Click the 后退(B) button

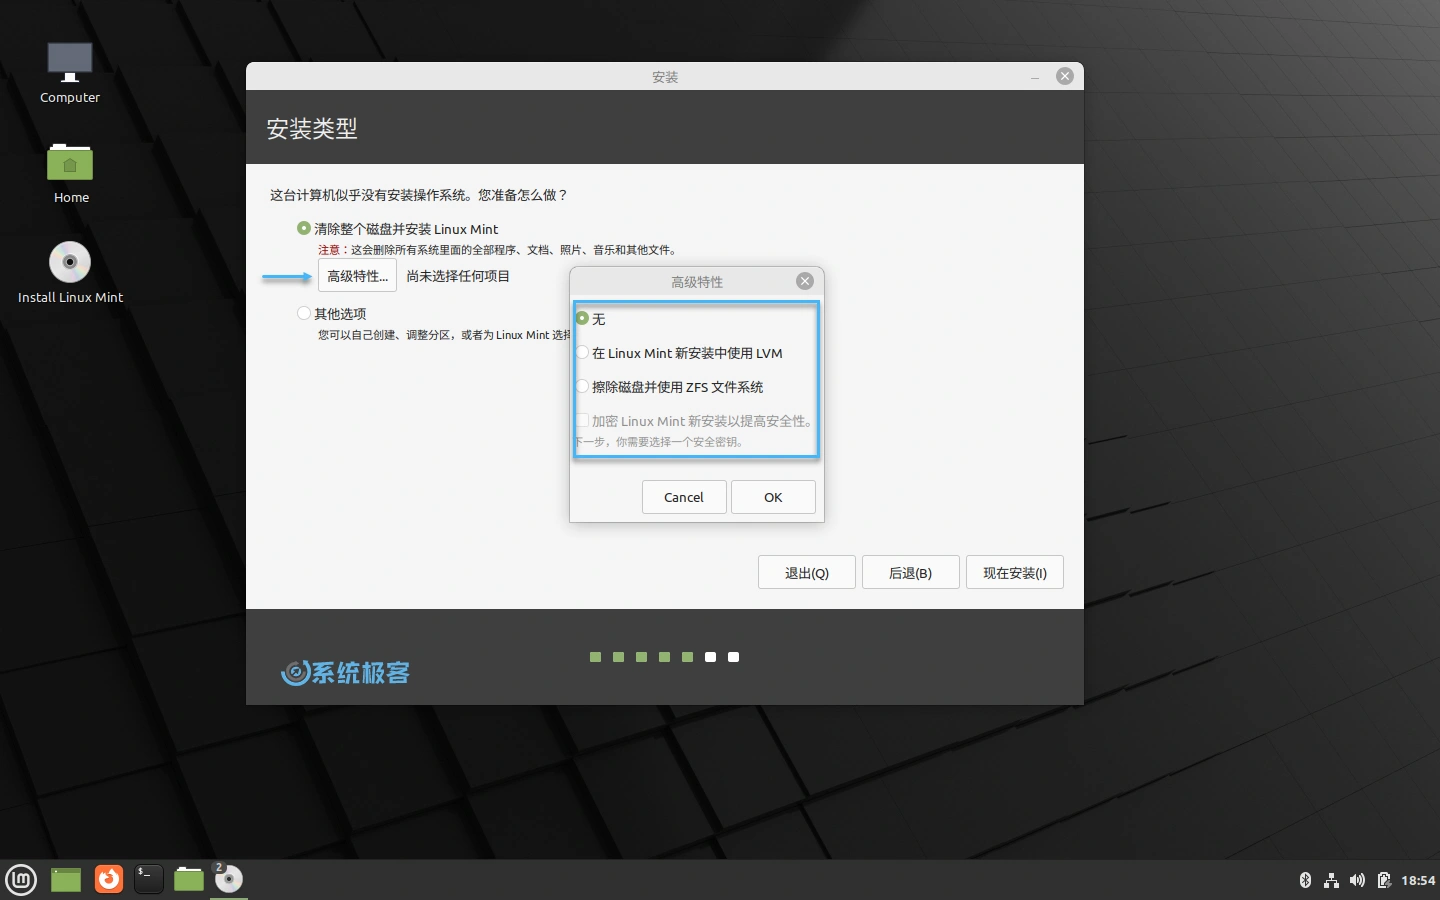click(x=911, y=573)
